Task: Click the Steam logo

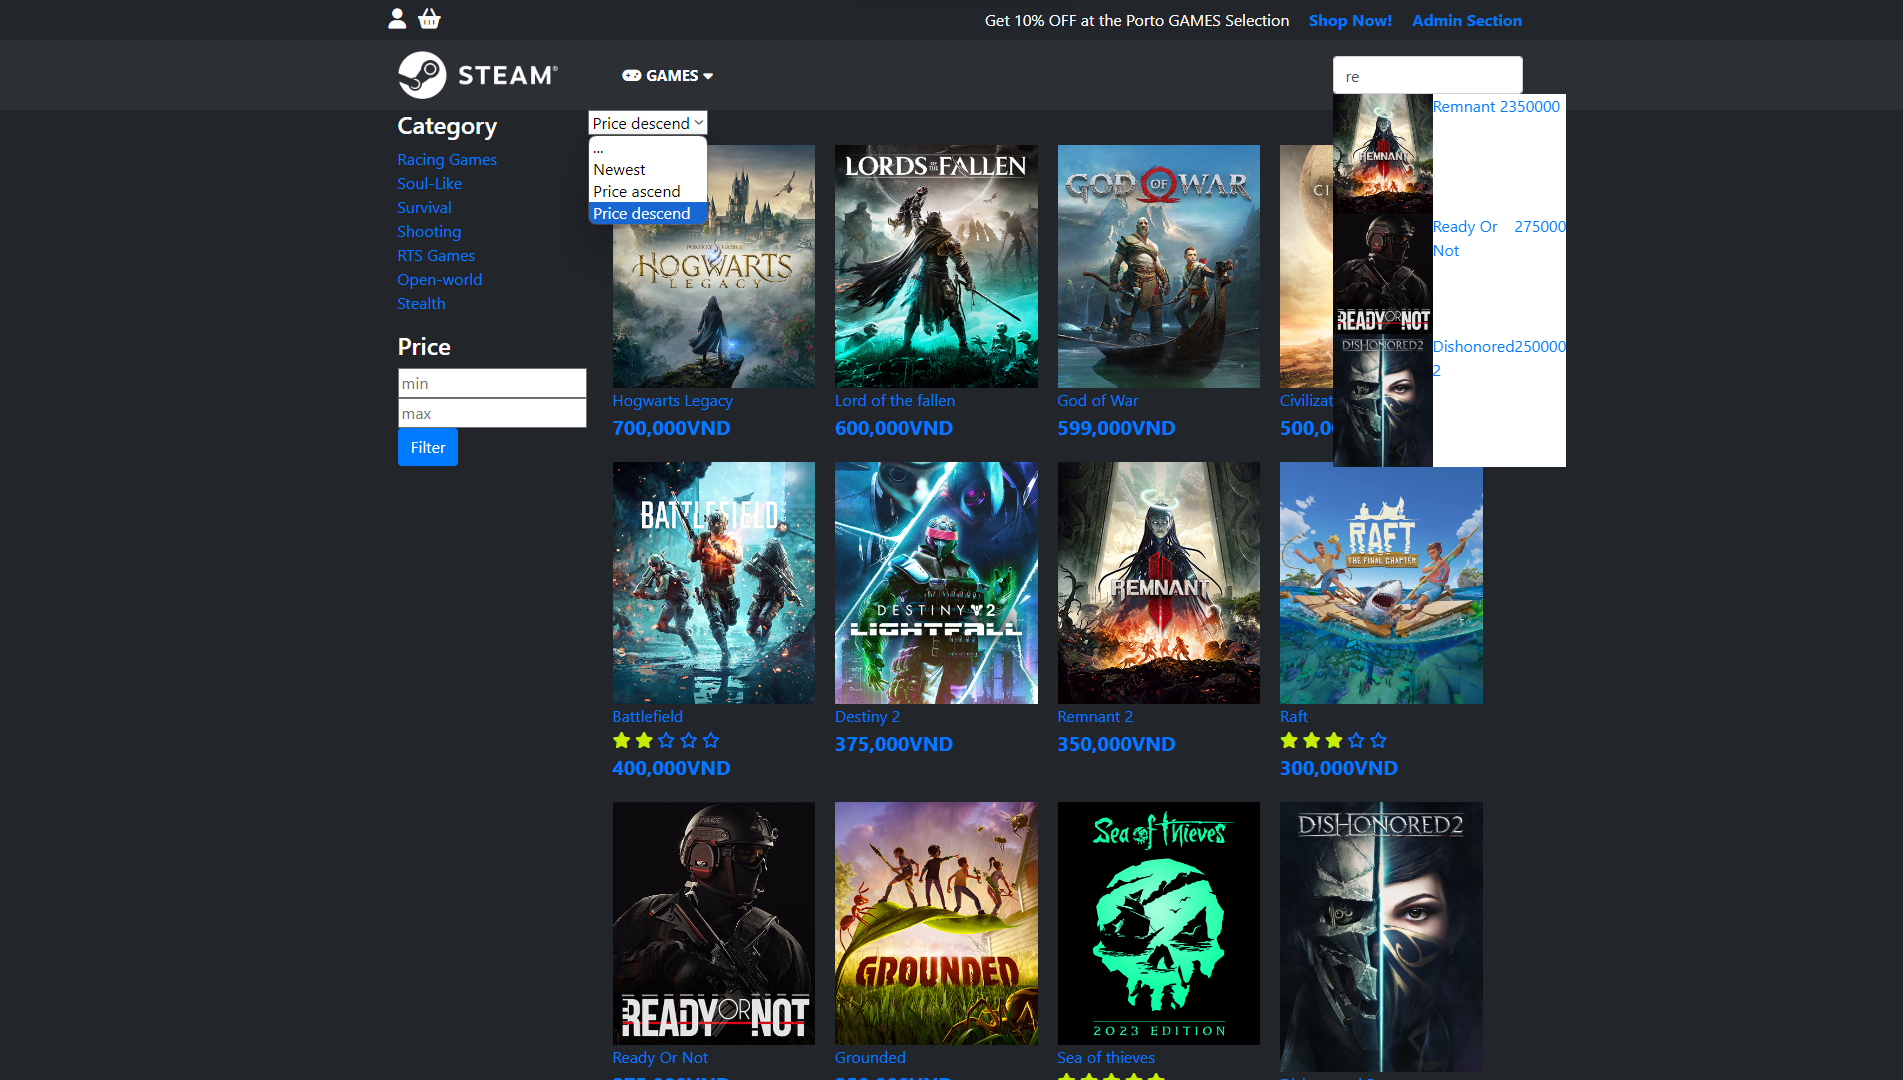Action: 477,75
